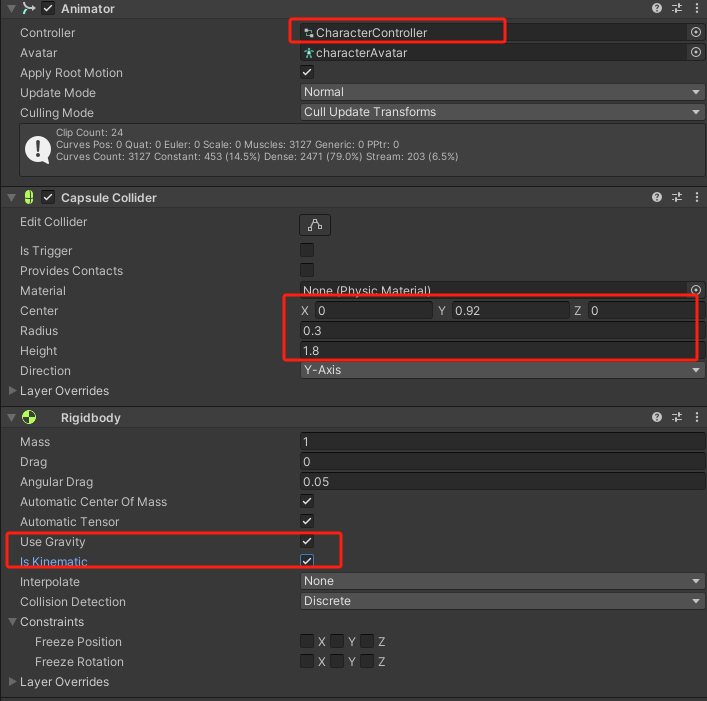Uncheck the Is Kinematic checkbox

[x=307, y=561]
